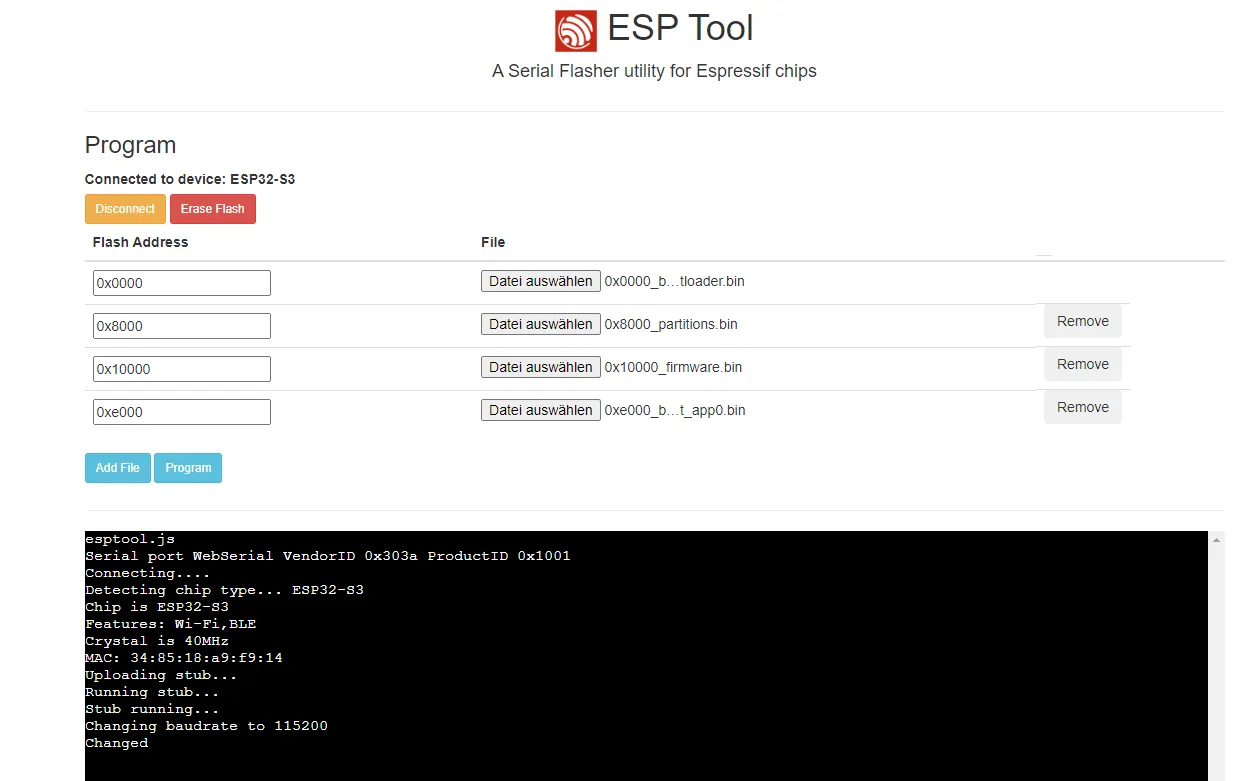Click the 0x0000_b...tloader.bin file name
Image resolution: width=1242 pixels, height=781 pixels.
coord(675,281)
